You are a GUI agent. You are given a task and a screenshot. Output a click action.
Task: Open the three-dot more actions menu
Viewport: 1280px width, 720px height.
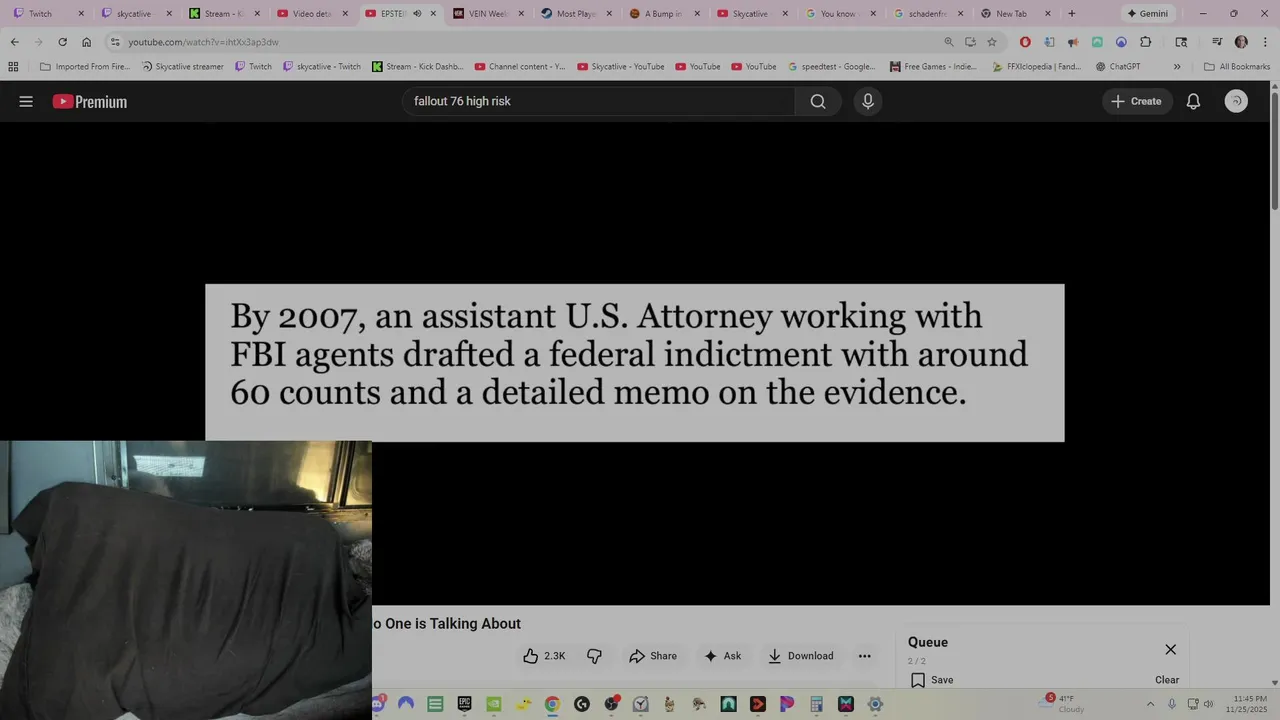coord(864,656)
